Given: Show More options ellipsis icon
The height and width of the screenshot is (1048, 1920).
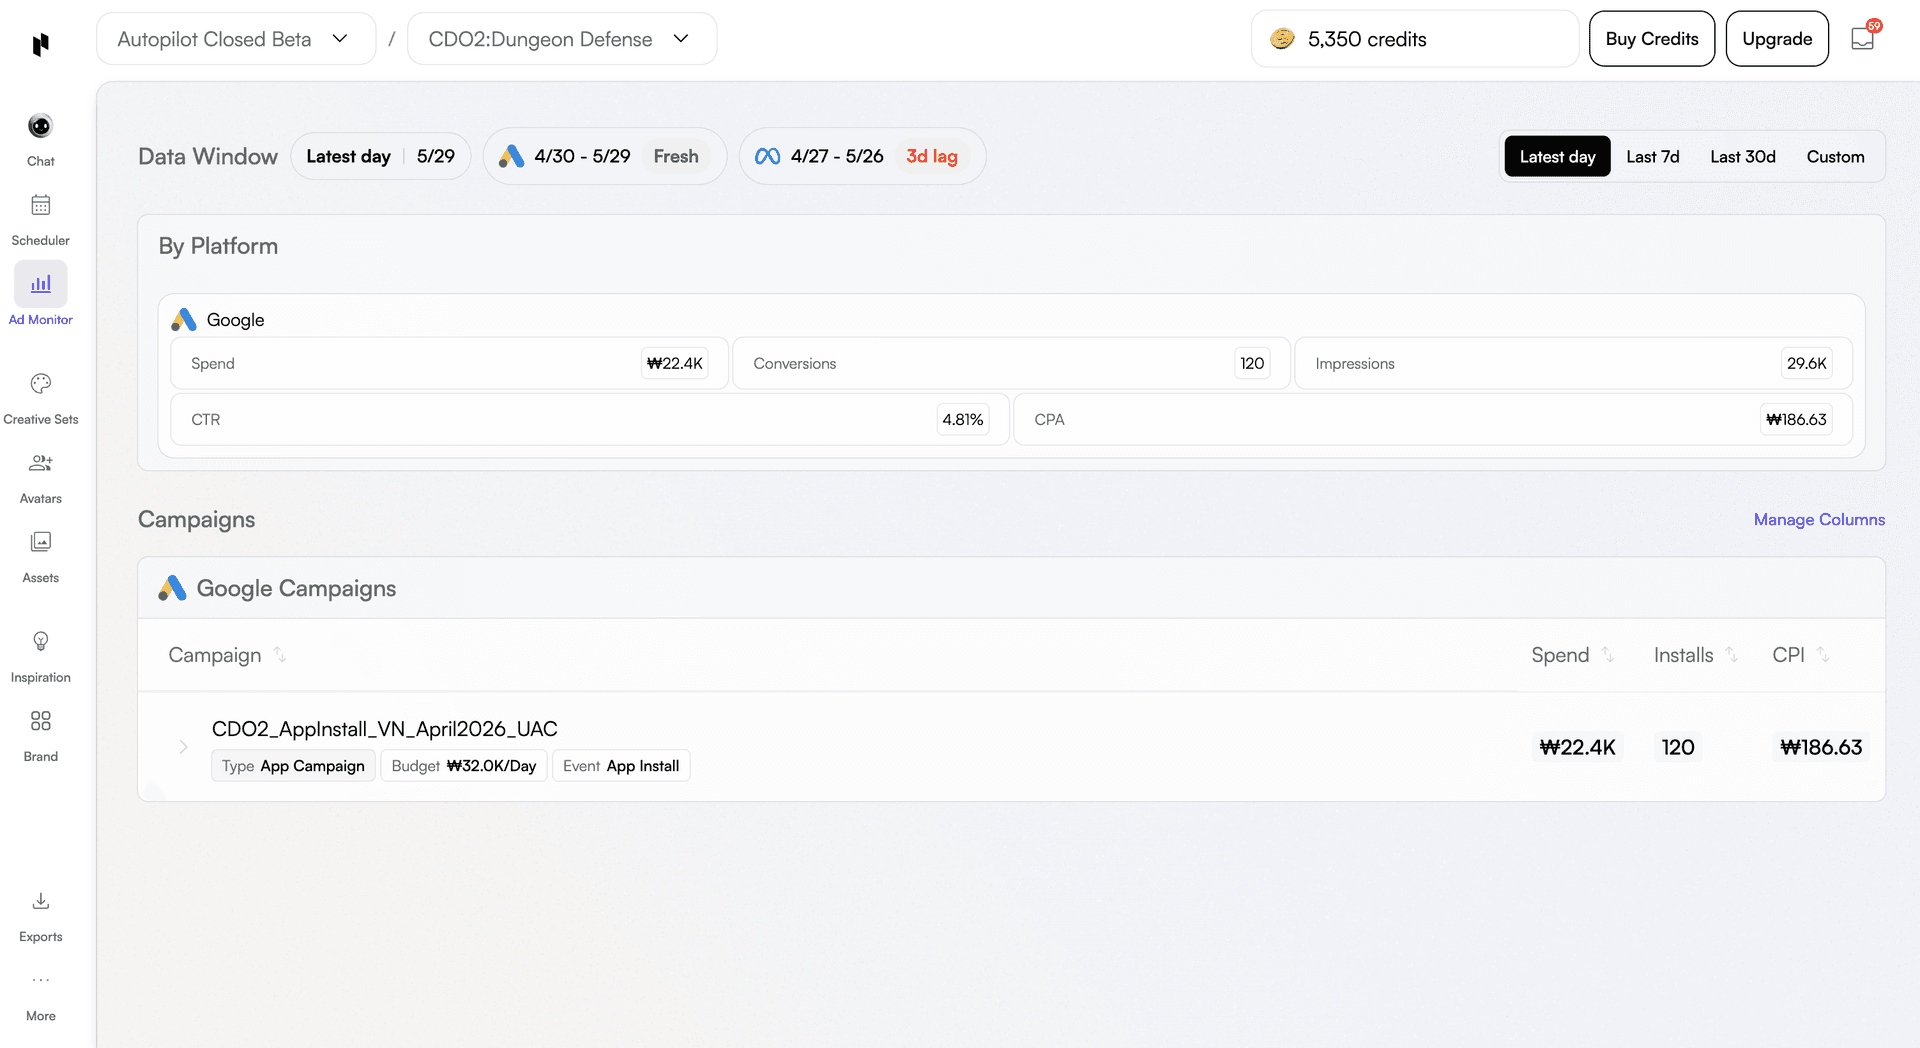Looking at the screenshot, I should coord(40,980).
